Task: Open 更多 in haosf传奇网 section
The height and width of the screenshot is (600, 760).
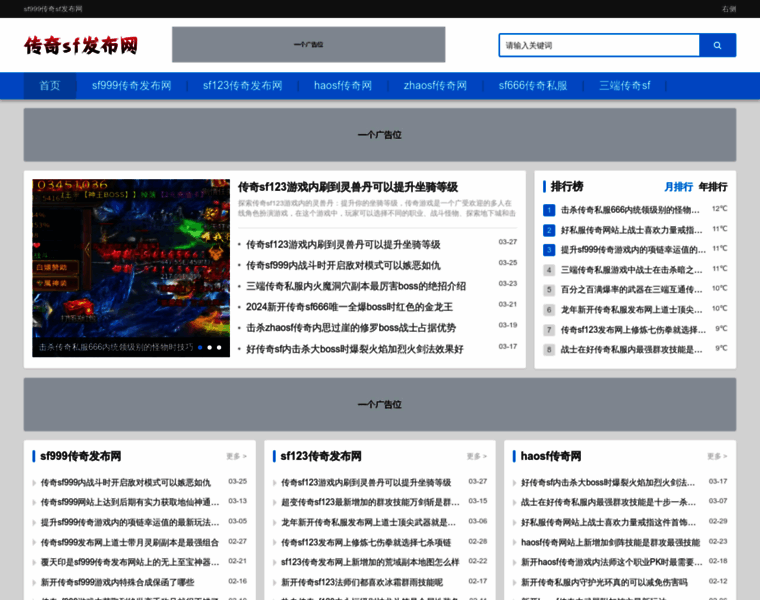Action: tap(717, 456)
